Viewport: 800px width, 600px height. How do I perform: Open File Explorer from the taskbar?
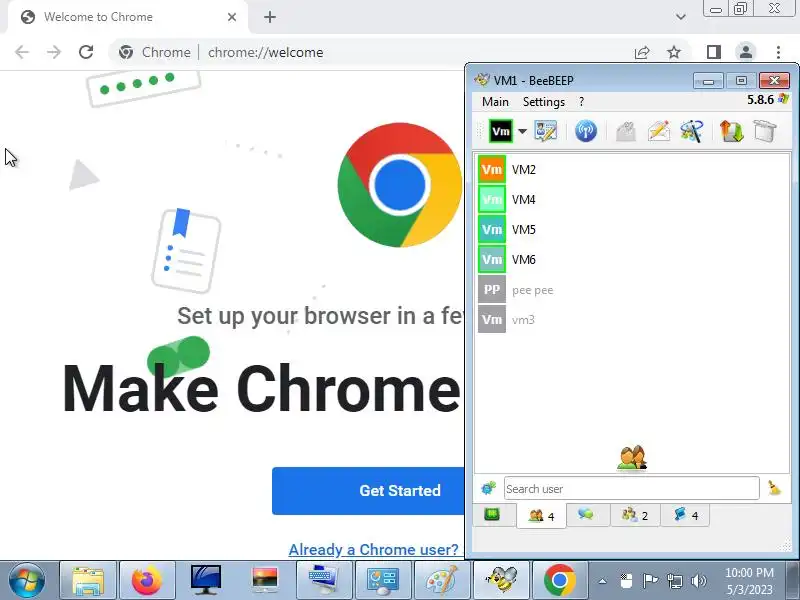point(88,580)
